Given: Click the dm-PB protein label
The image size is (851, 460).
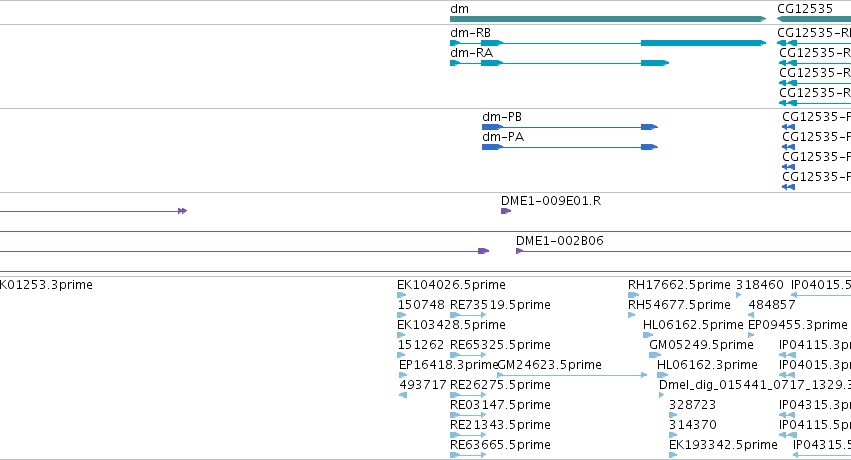Looking at the screenshot, I should (501, 117).
